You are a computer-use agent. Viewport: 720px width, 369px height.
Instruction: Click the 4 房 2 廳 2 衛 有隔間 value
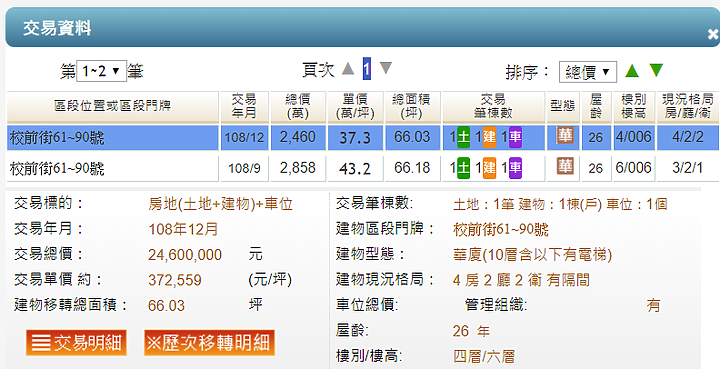521,280
